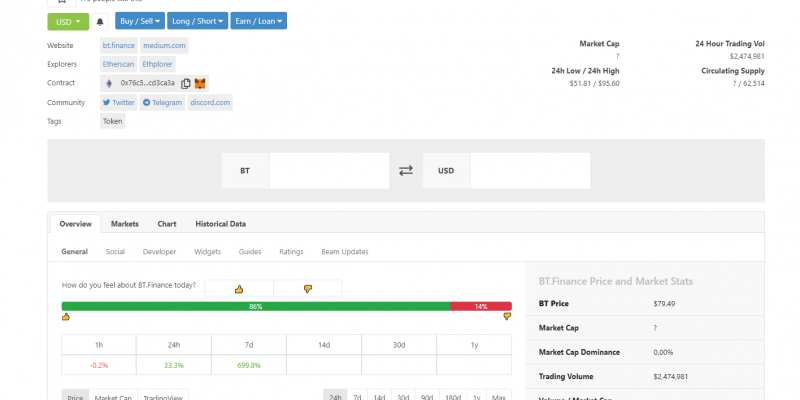Open the Ethplorer explorer link
Image resolution: width=800 pixels, height=400 pixels.
pos(158,64)
